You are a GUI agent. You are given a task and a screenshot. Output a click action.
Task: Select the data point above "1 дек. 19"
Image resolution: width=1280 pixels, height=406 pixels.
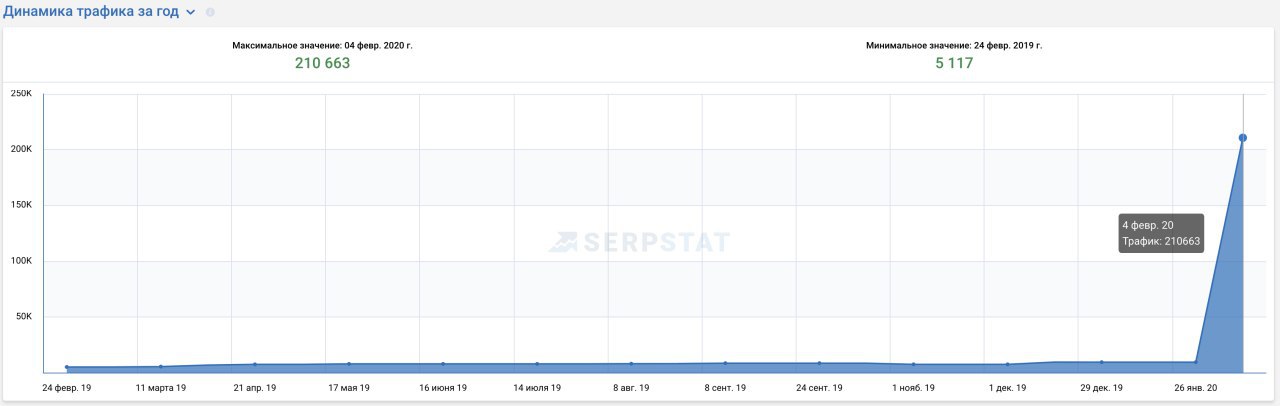[1007, 364]
